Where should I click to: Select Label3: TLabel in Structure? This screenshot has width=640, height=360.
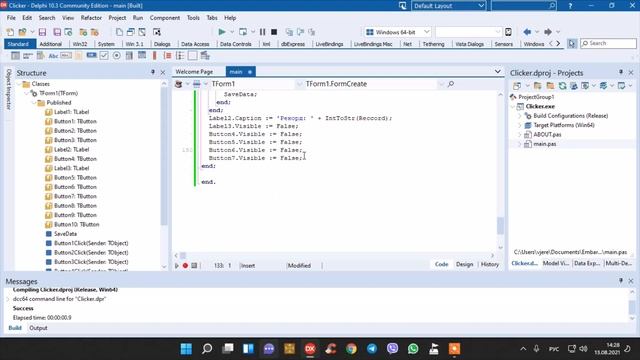[71, 168]
